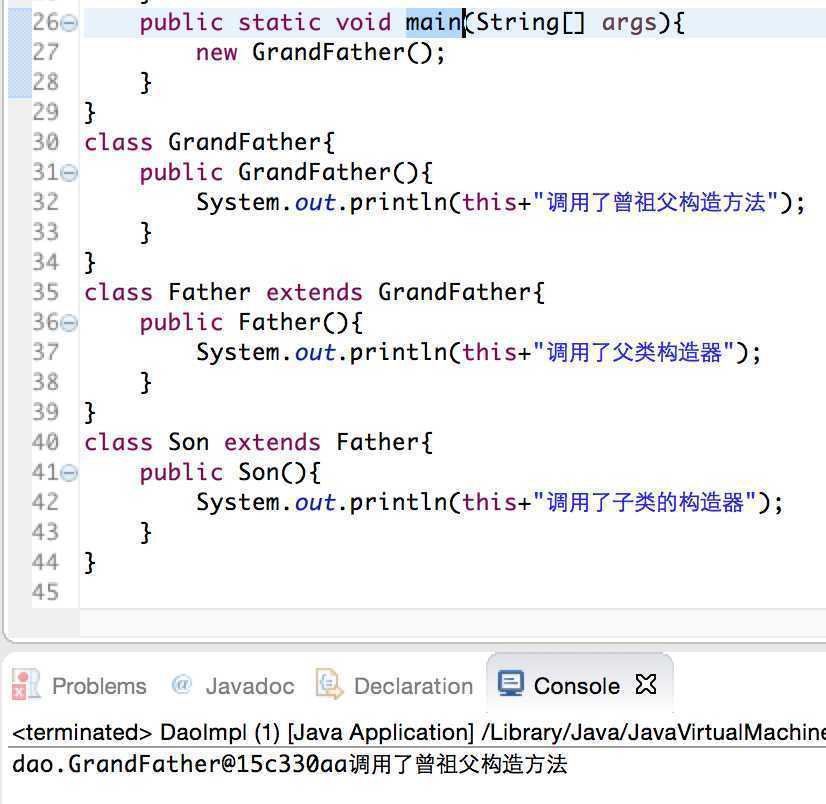Collapse the main method fold at line 26
This screenshot has width=826, height=804.
click(70, 23)
